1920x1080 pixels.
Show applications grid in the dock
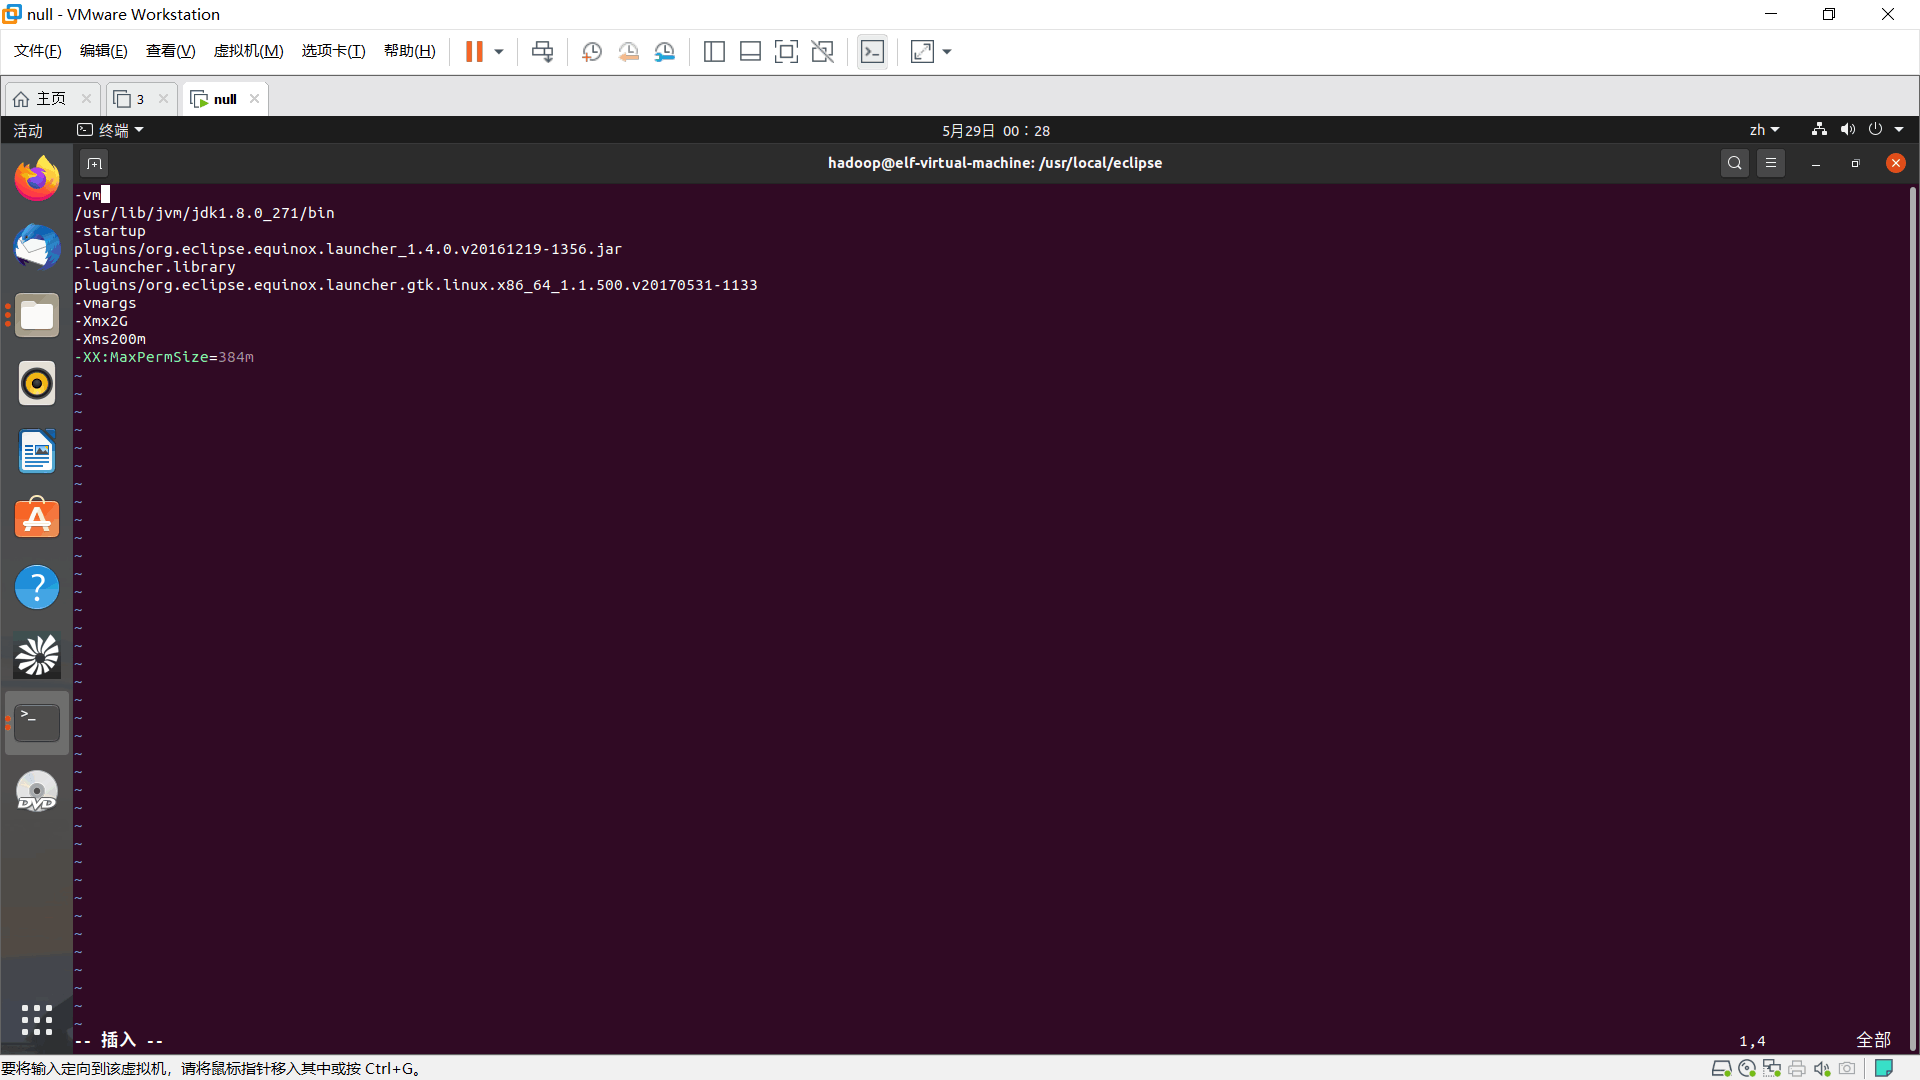click(x=37, y=1020)
